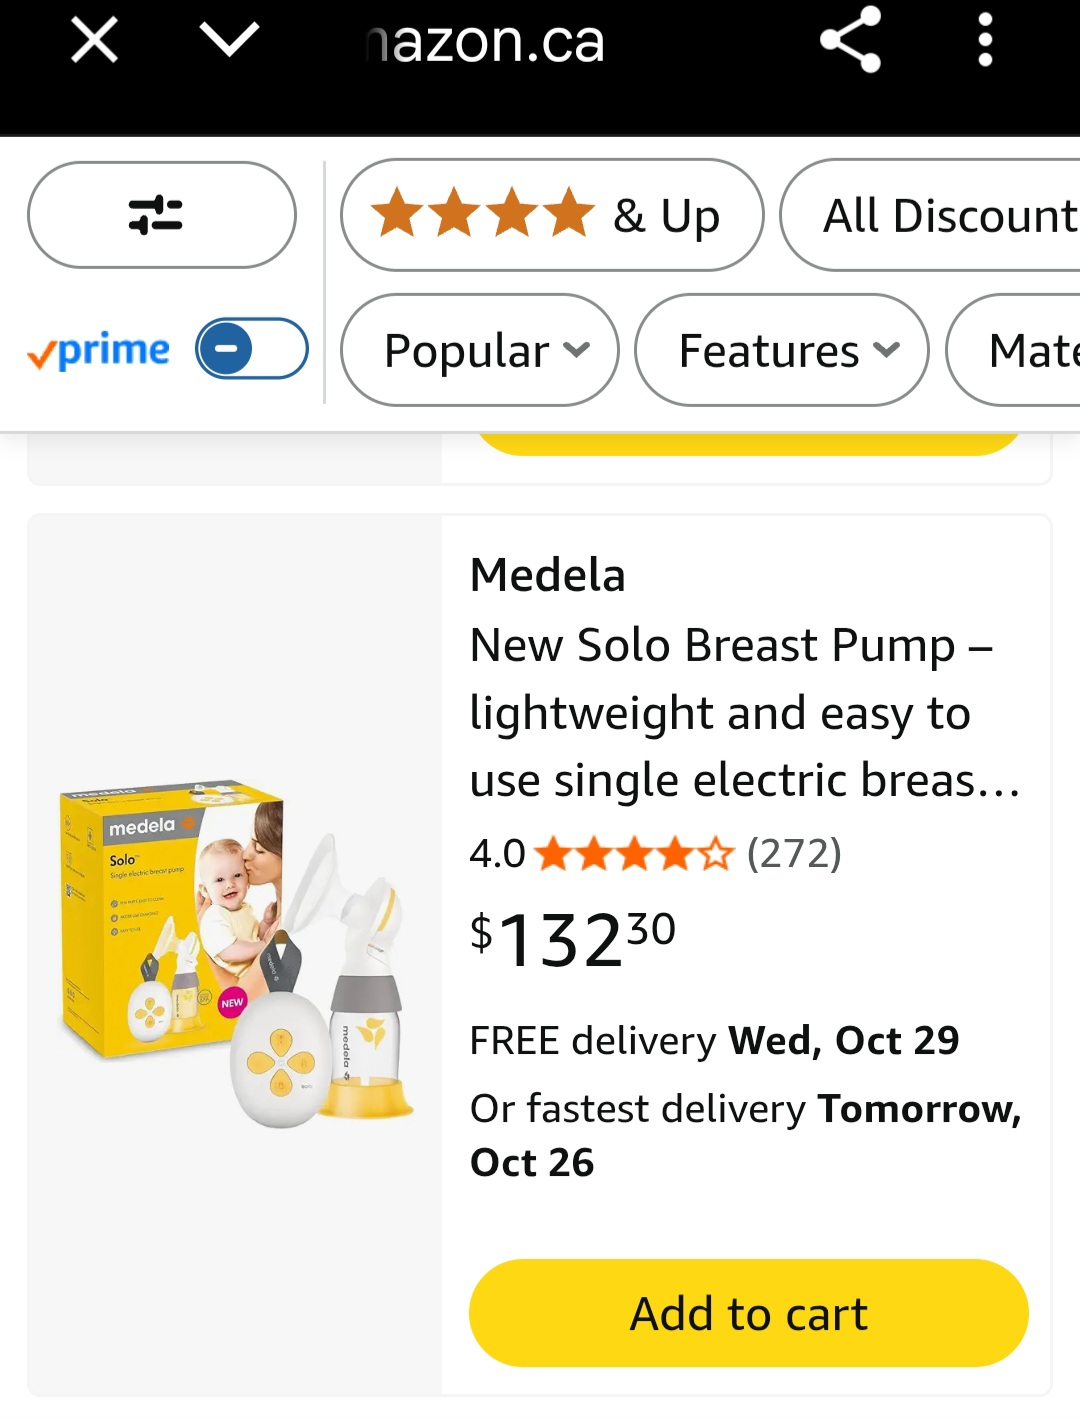The width and height of the screenshot is (1080, 1418).
Task: Tap the Medela brand name
Action: click(x=548, y=576)
